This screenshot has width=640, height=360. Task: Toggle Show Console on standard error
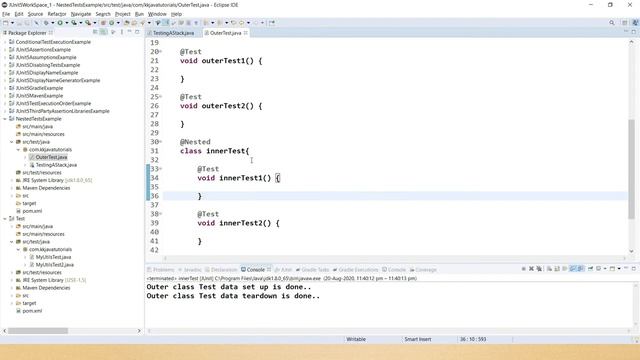(580, 269)
